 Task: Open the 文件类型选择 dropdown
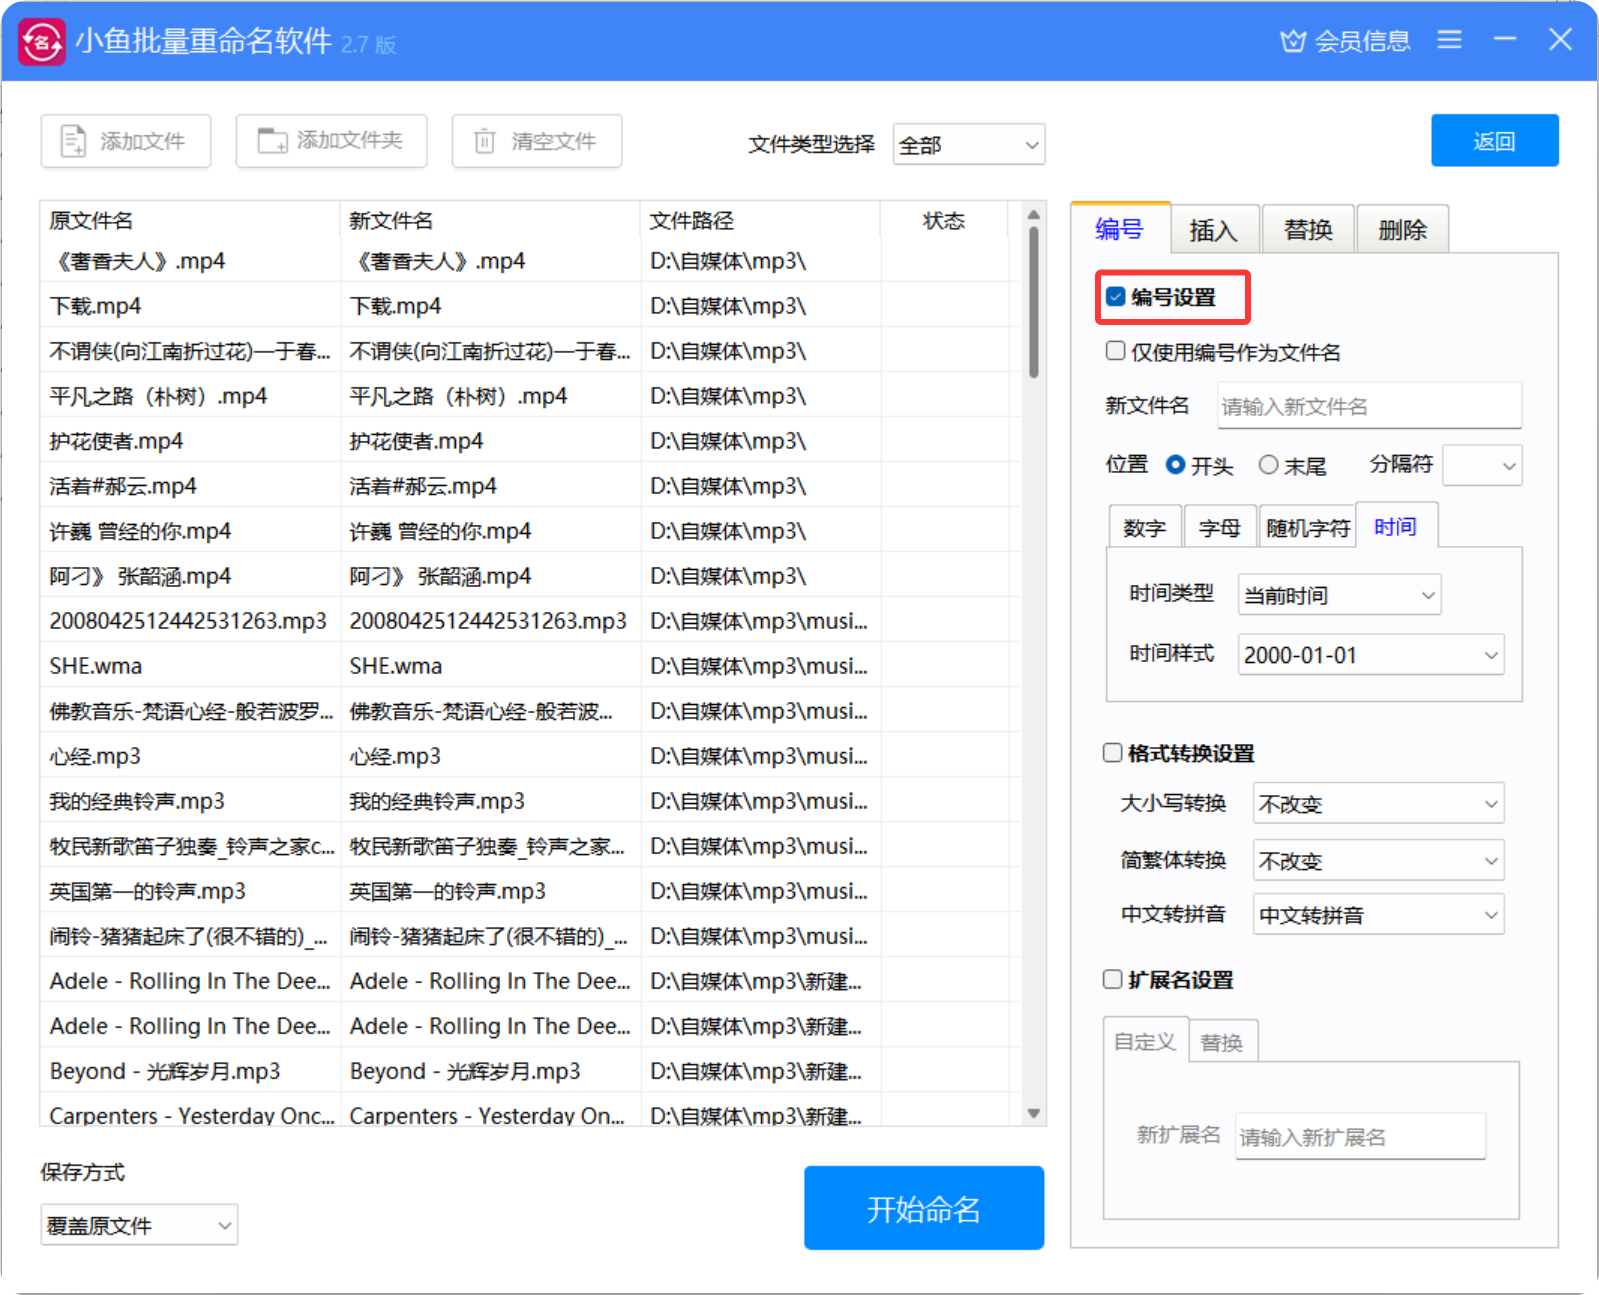[968, 145]
